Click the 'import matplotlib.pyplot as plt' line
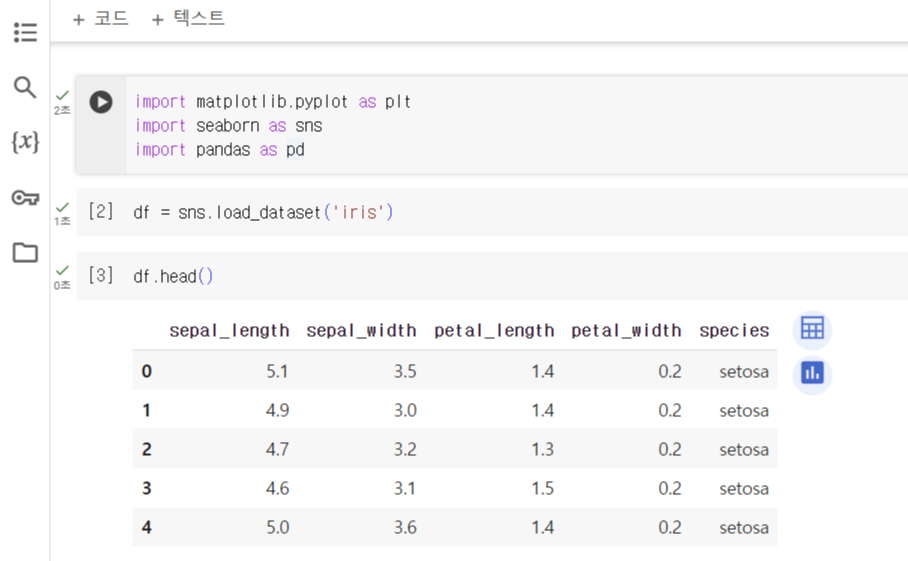 pos(273,102)
